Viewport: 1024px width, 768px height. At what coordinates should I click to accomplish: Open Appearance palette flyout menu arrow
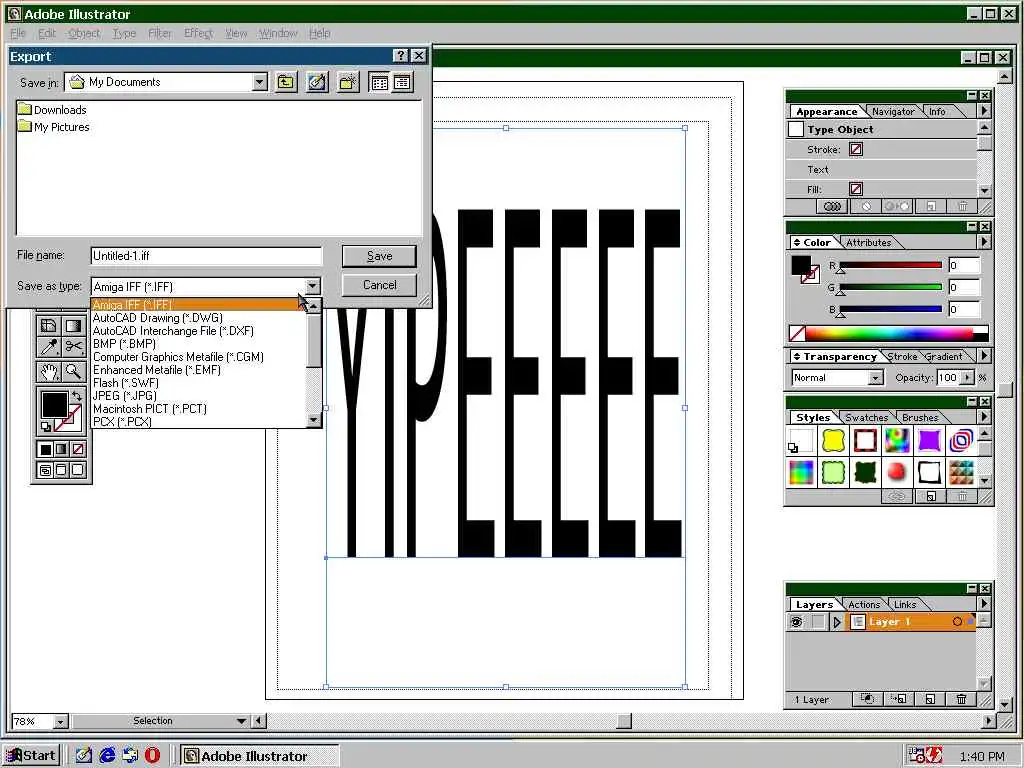click(984, 112)
